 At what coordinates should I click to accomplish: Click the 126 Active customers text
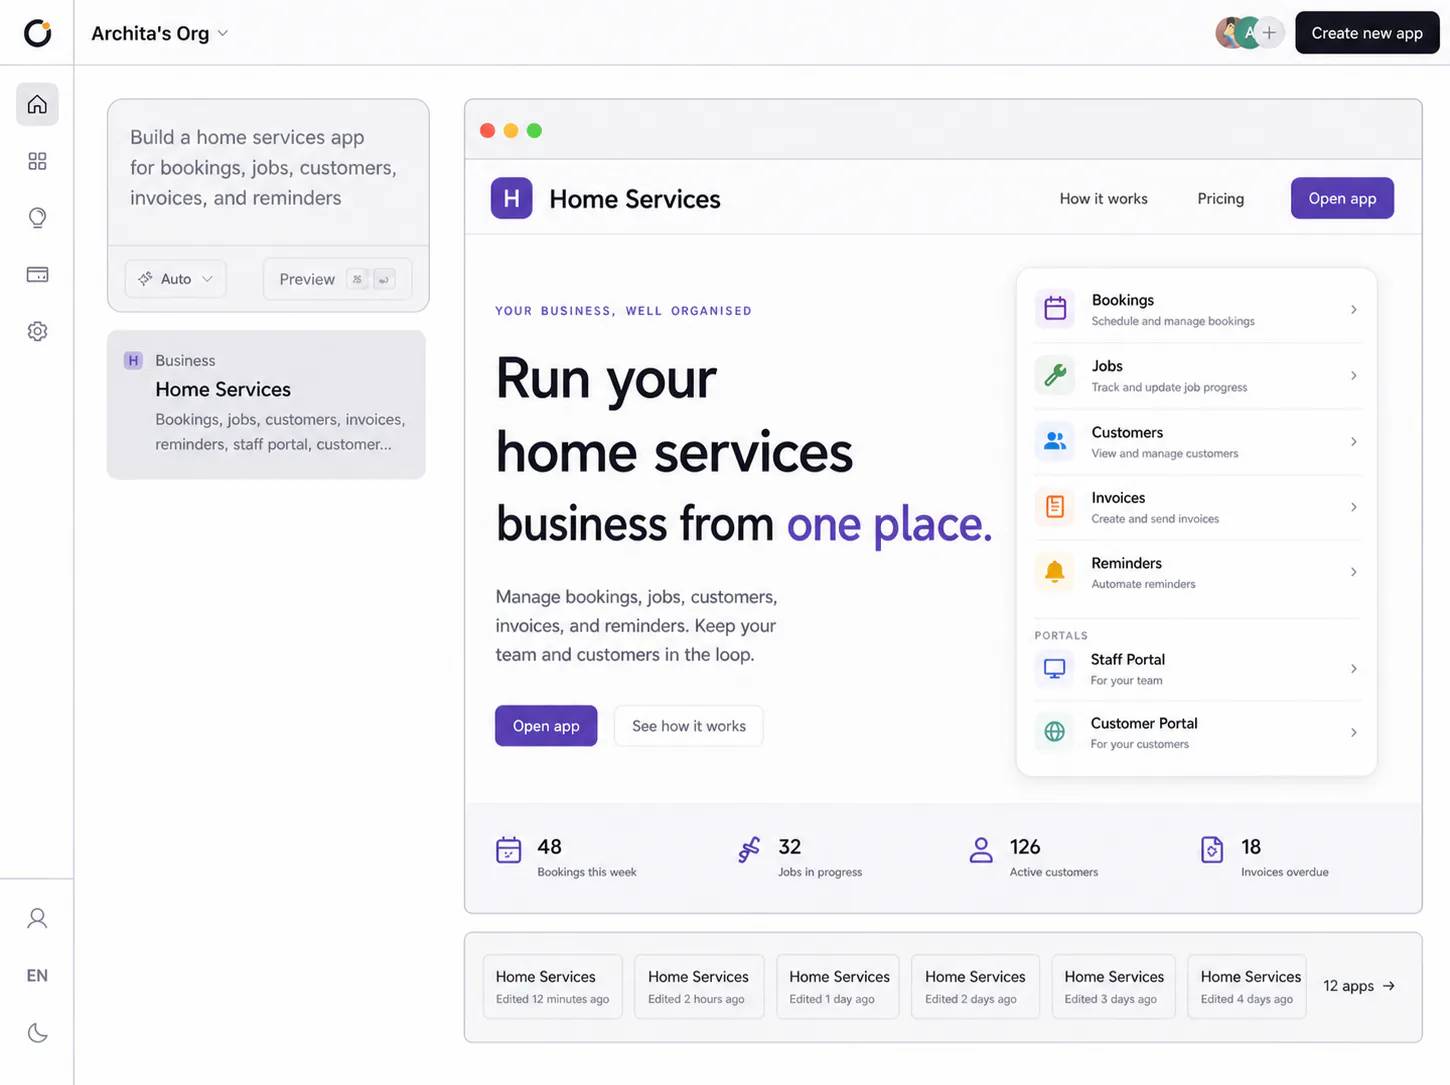point(1054,858)
